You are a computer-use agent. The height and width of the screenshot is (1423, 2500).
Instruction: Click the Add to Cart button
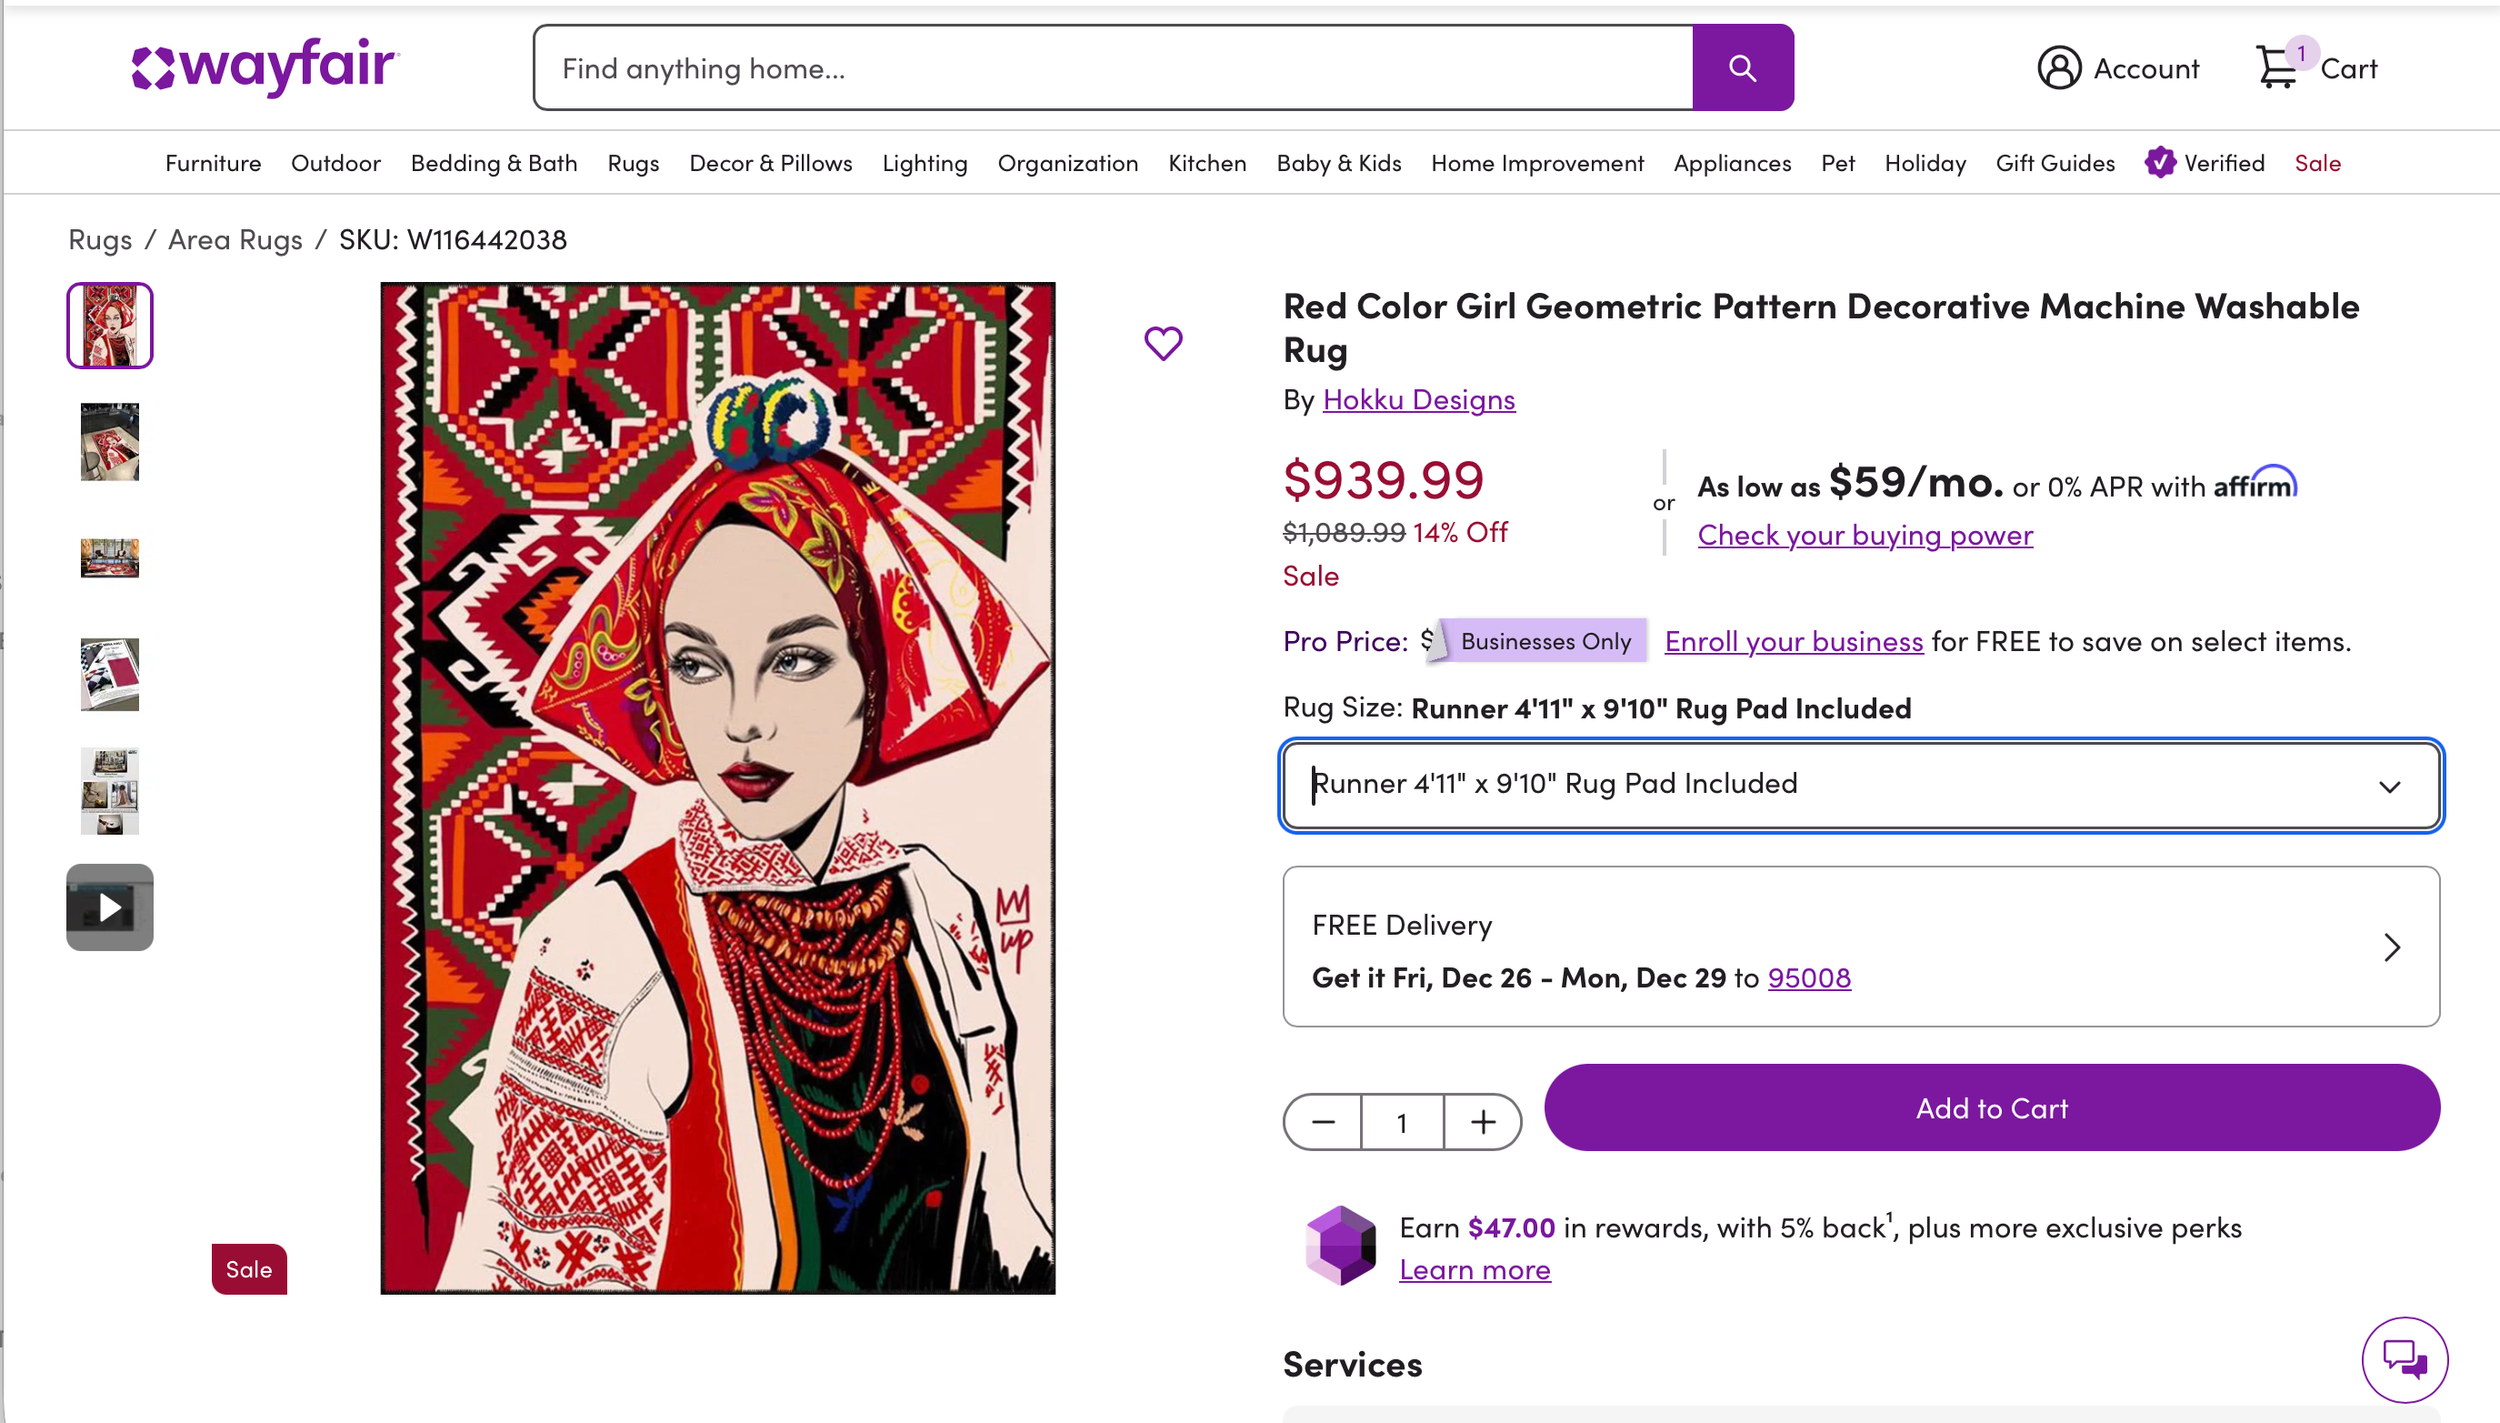tap(1991, 1107)
